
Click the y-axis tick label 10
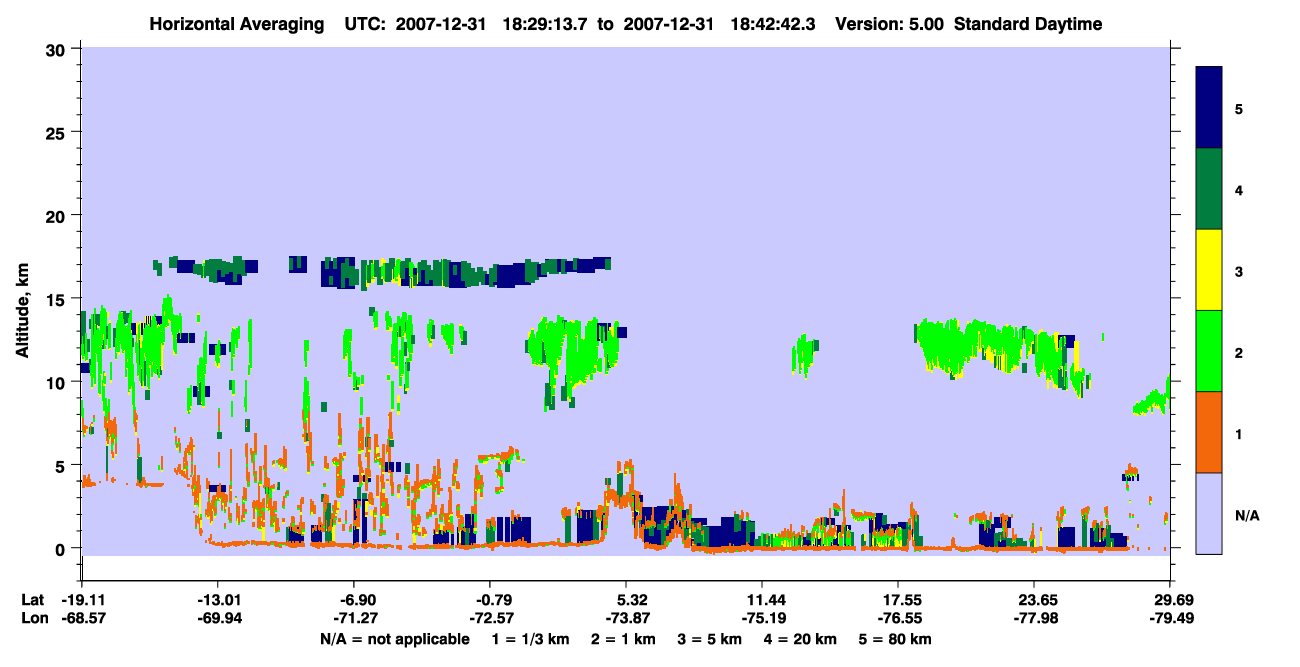coord(57,381)
